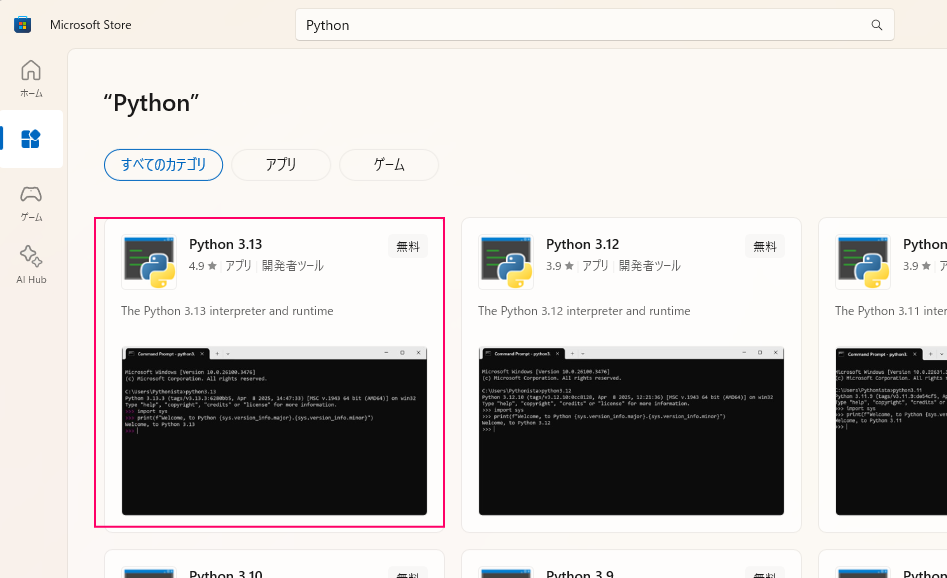Open the Python 3.10 result card

tap(274, 565)
